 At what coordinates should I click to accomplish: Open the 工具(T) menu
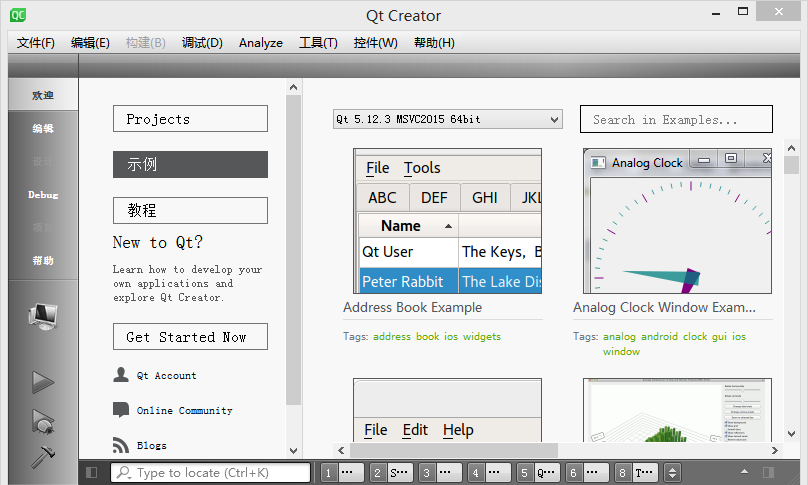318,43
